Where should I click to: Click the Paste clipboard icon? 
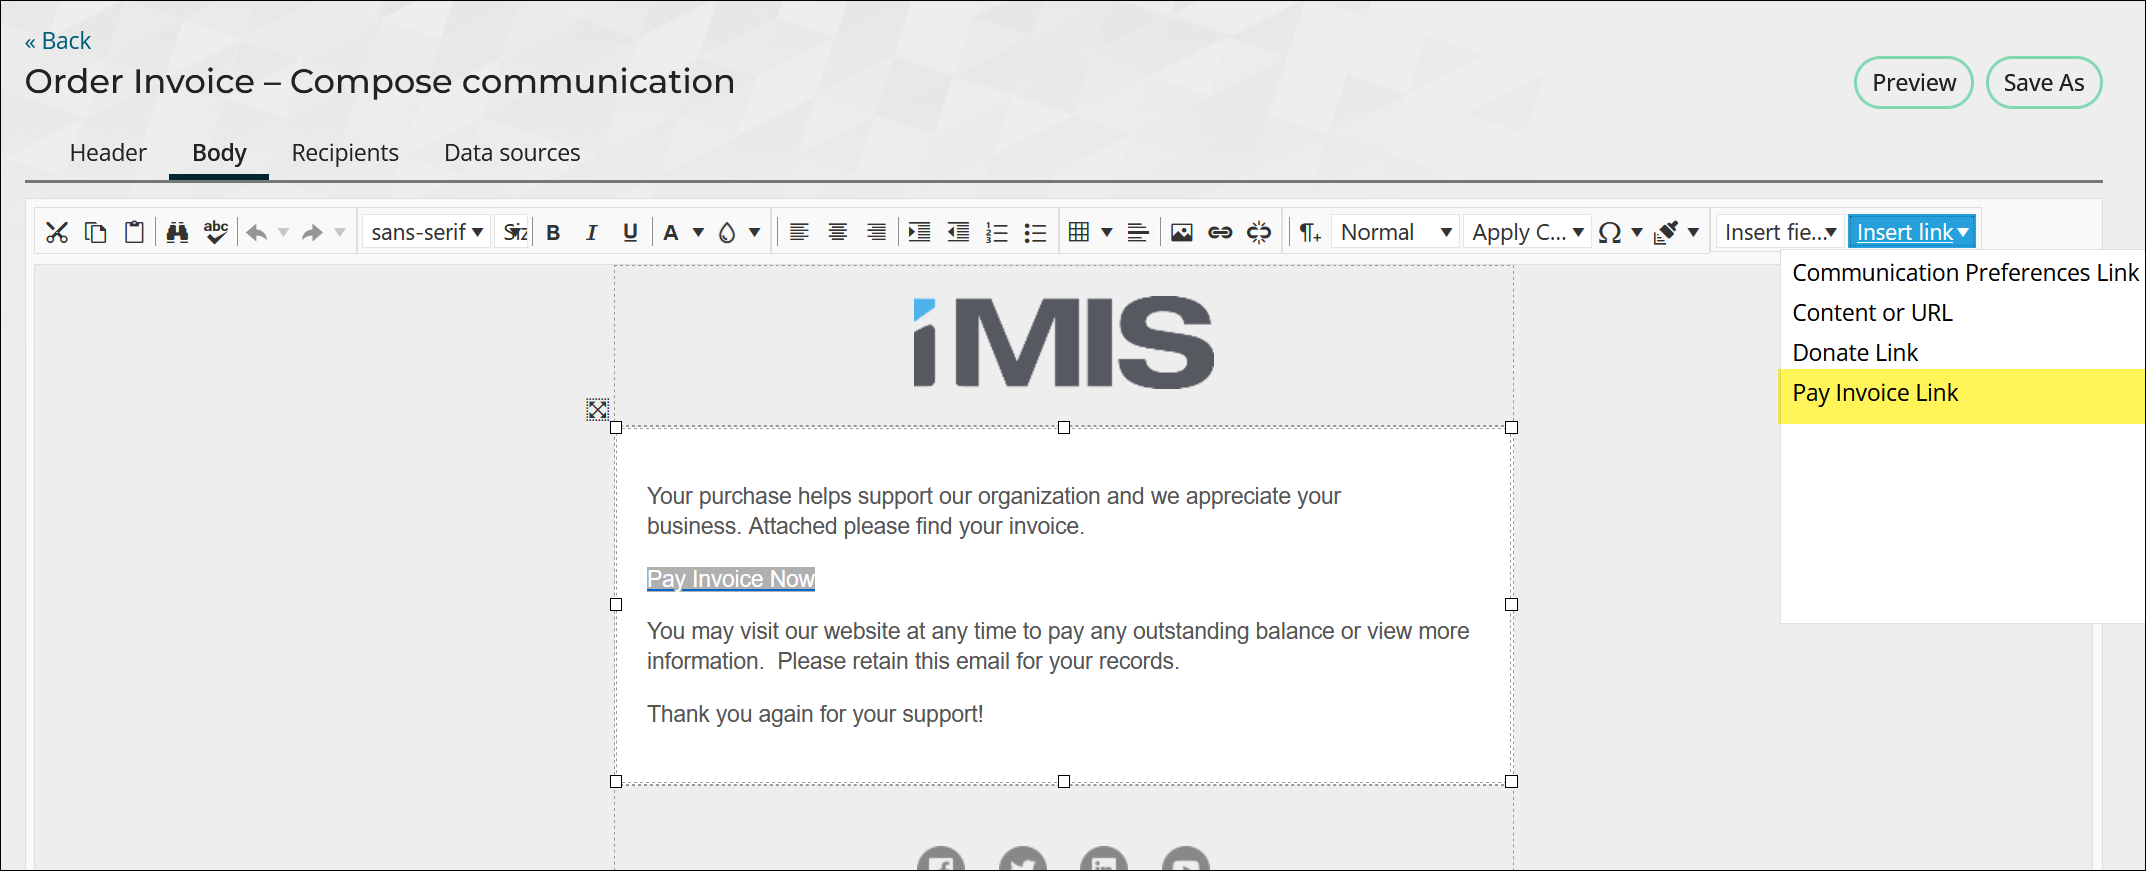134,233
